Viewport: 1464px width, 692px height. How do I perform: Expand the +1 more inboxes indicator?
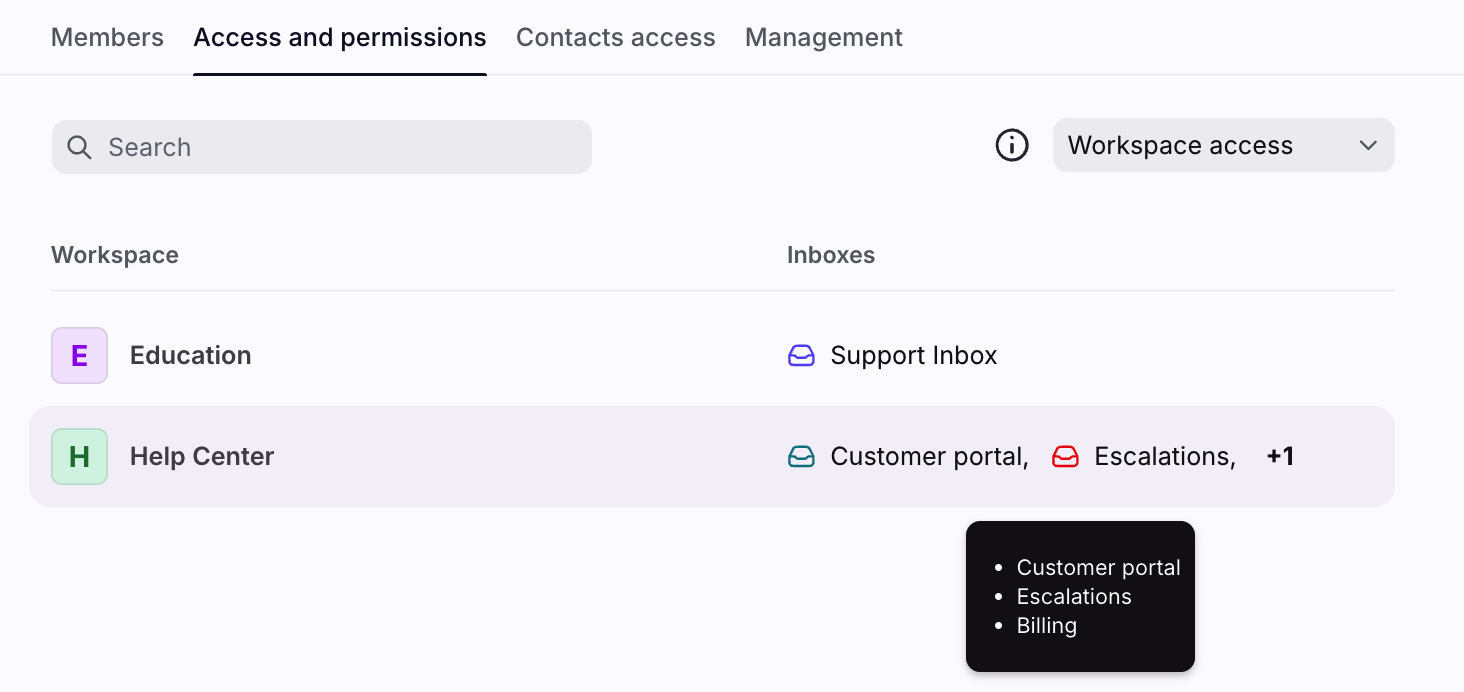pos(1280,457)
